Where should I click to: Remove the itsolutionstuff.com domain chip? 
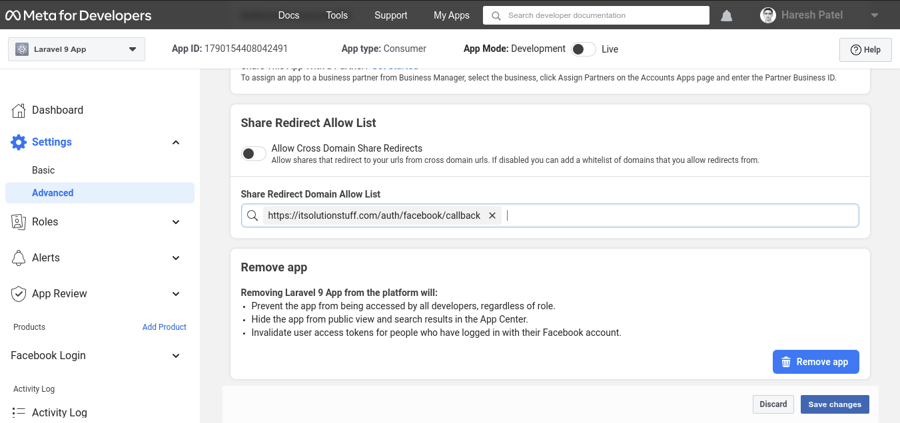pyautogui.click(x=492, y=216)
